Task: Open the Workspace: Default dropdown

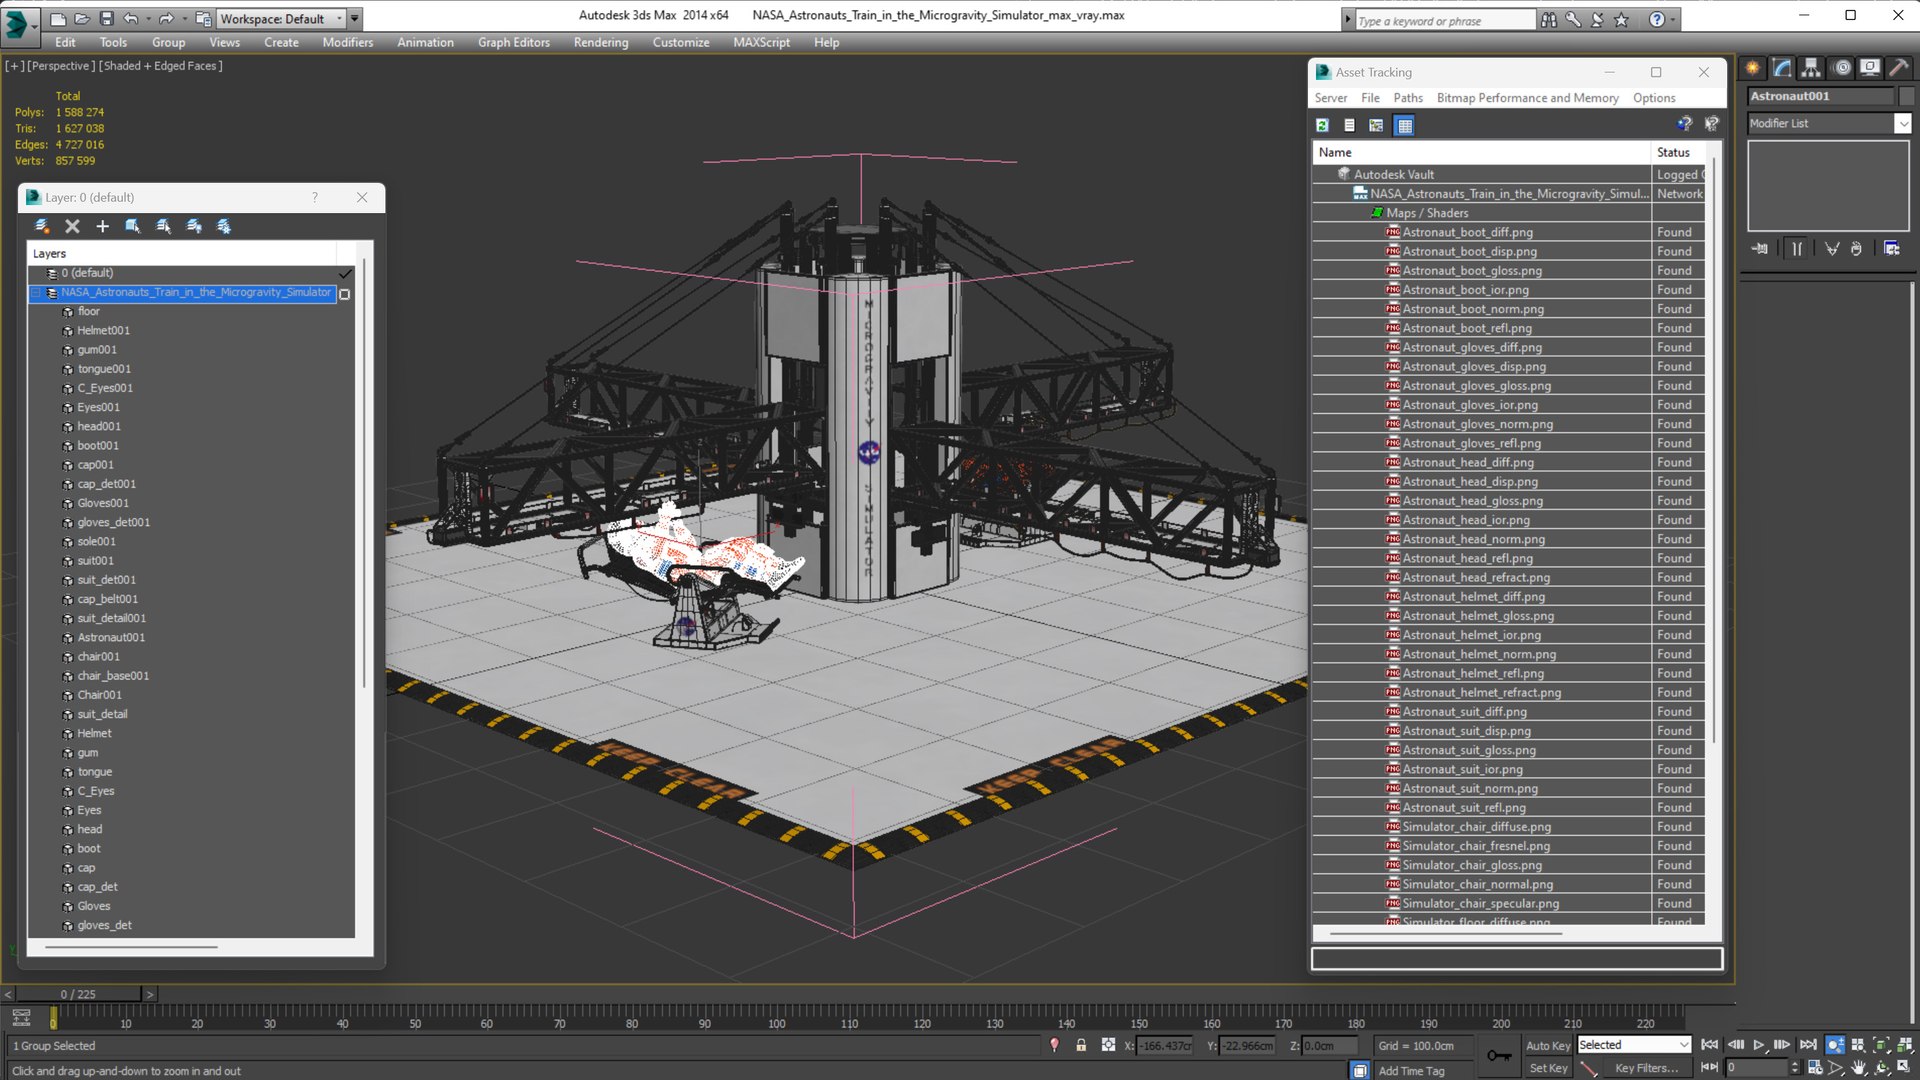Action: (x=282, y=18)
